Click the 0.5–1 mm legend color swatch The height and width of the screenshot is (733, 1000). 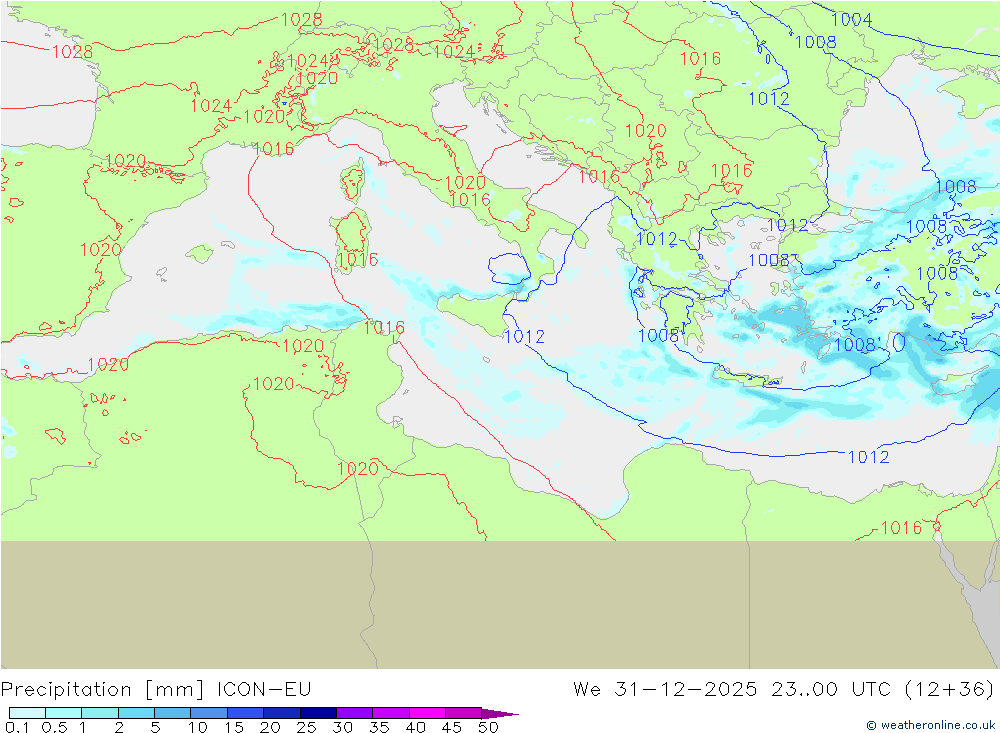point(63,713)
